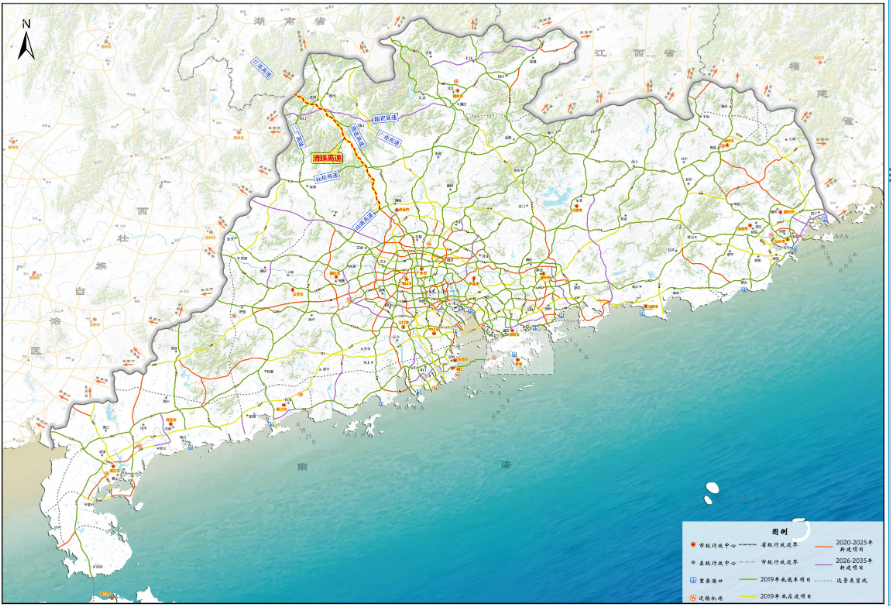891x606 pixels.
Task: Click the 图例 legend title
Action: coord(780,532)
